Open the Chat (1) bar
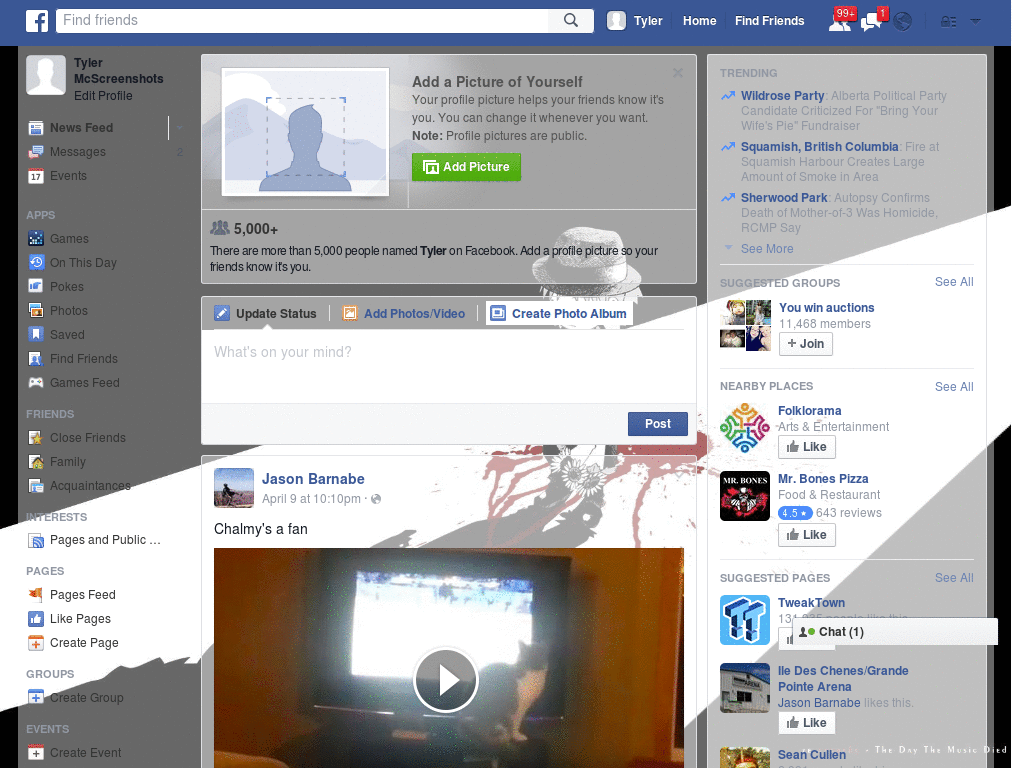 click(x=895, y=632)
